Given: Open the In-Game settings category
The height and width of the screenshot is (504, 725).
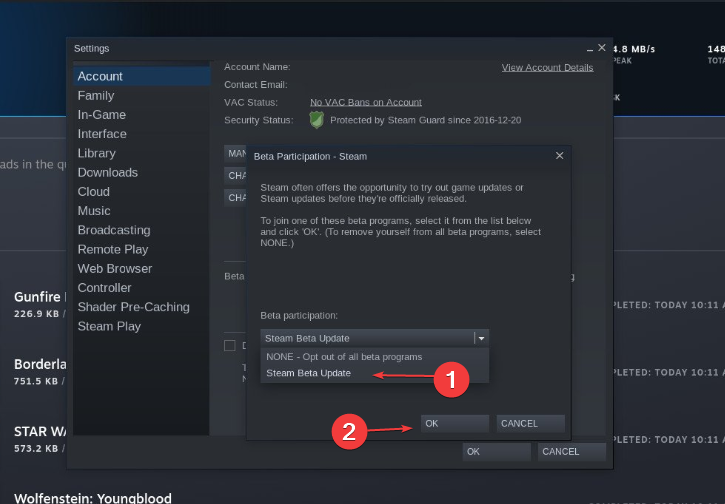Looking at the screenshot, I should (x=142, y=115).
